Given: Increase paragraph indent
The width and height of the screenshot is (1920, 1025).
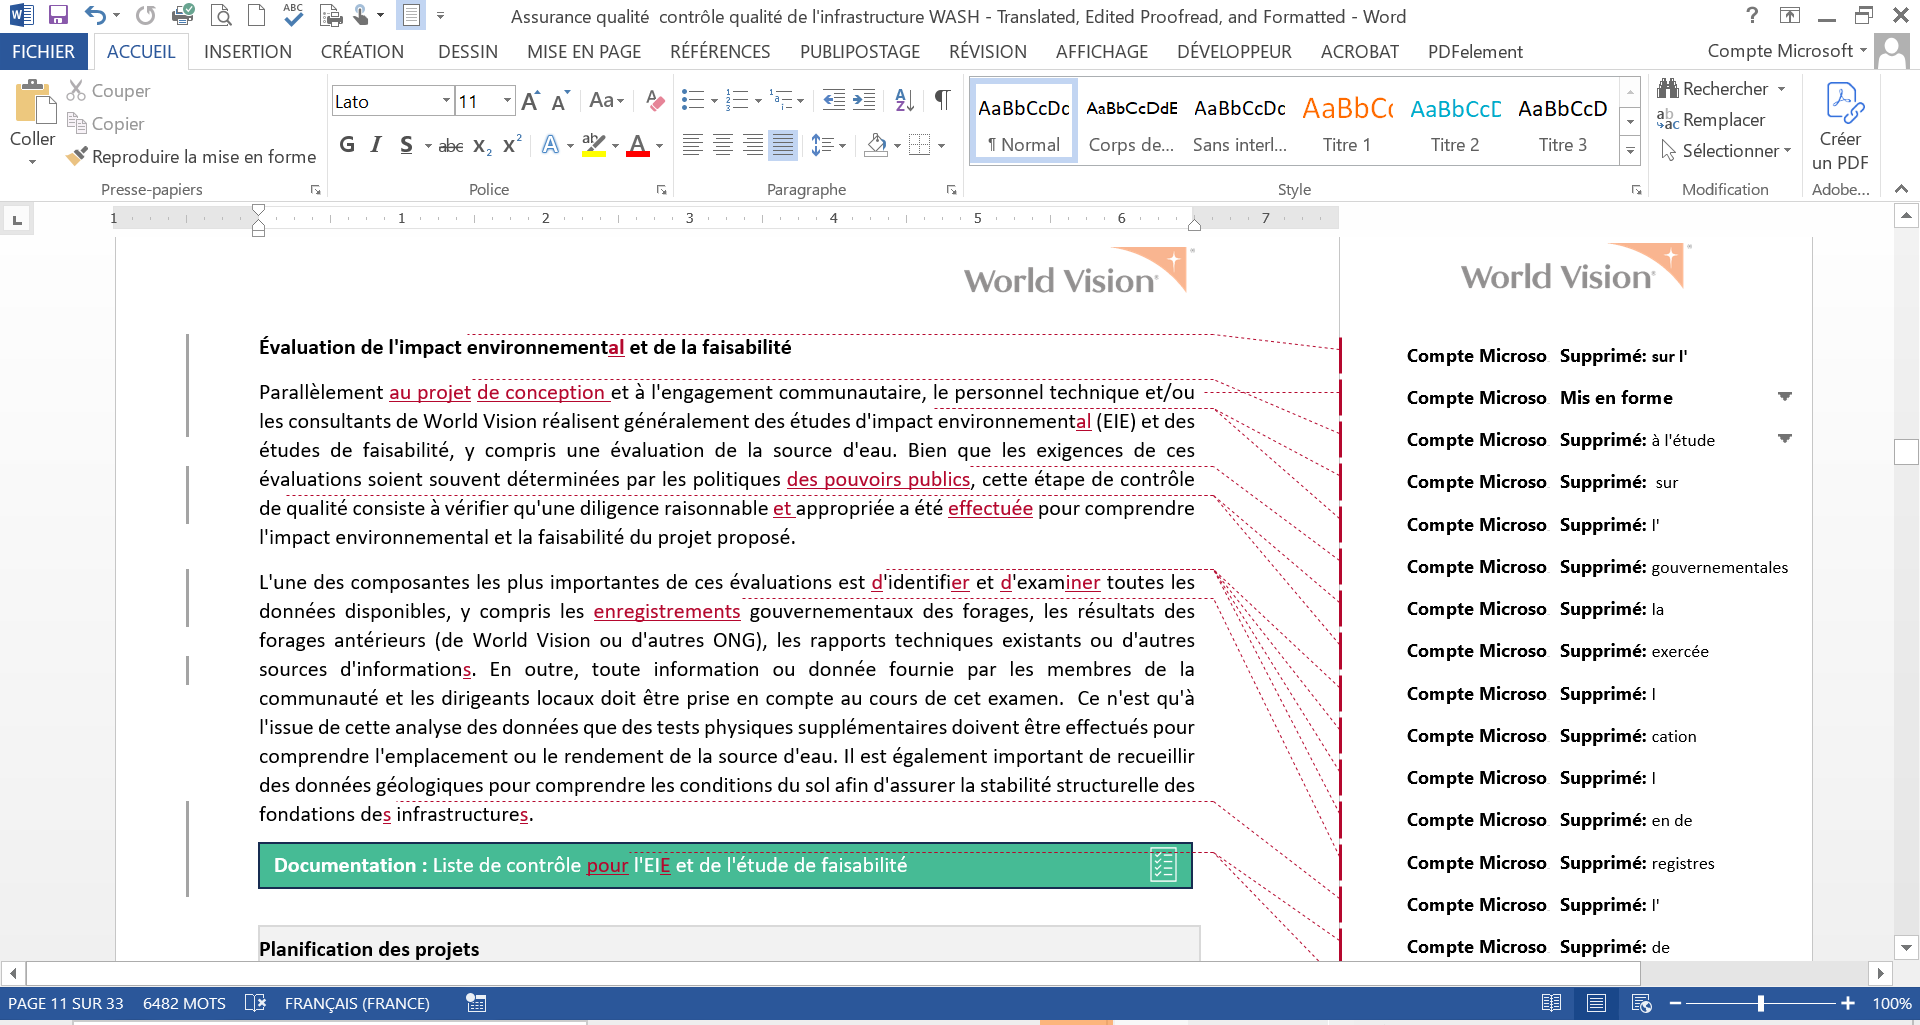Looking at the screenshot, I should point(864,100).
